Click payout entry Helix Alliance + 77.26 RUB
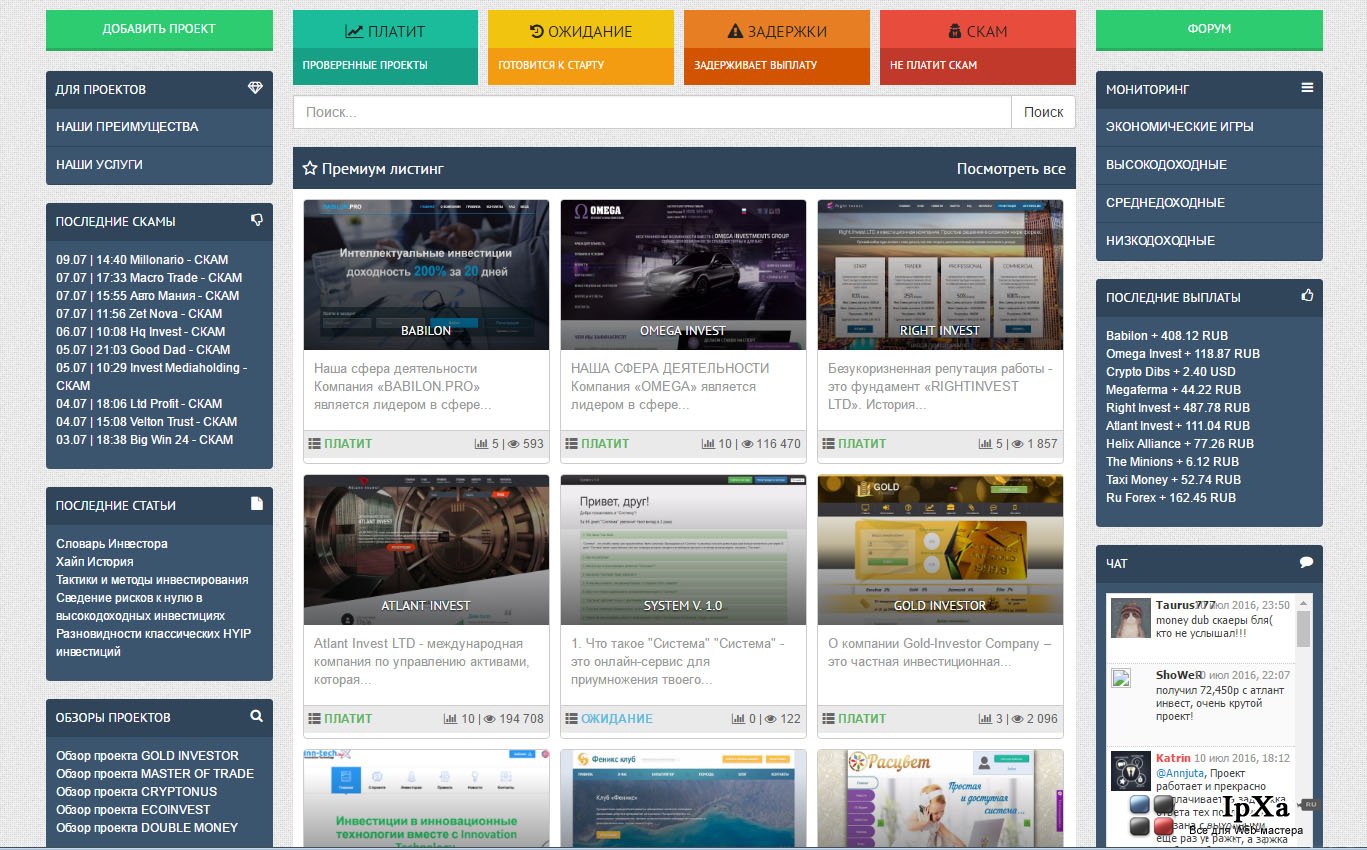Image resolution: width=1367 pixels, height=850 pixels. 1180,444
